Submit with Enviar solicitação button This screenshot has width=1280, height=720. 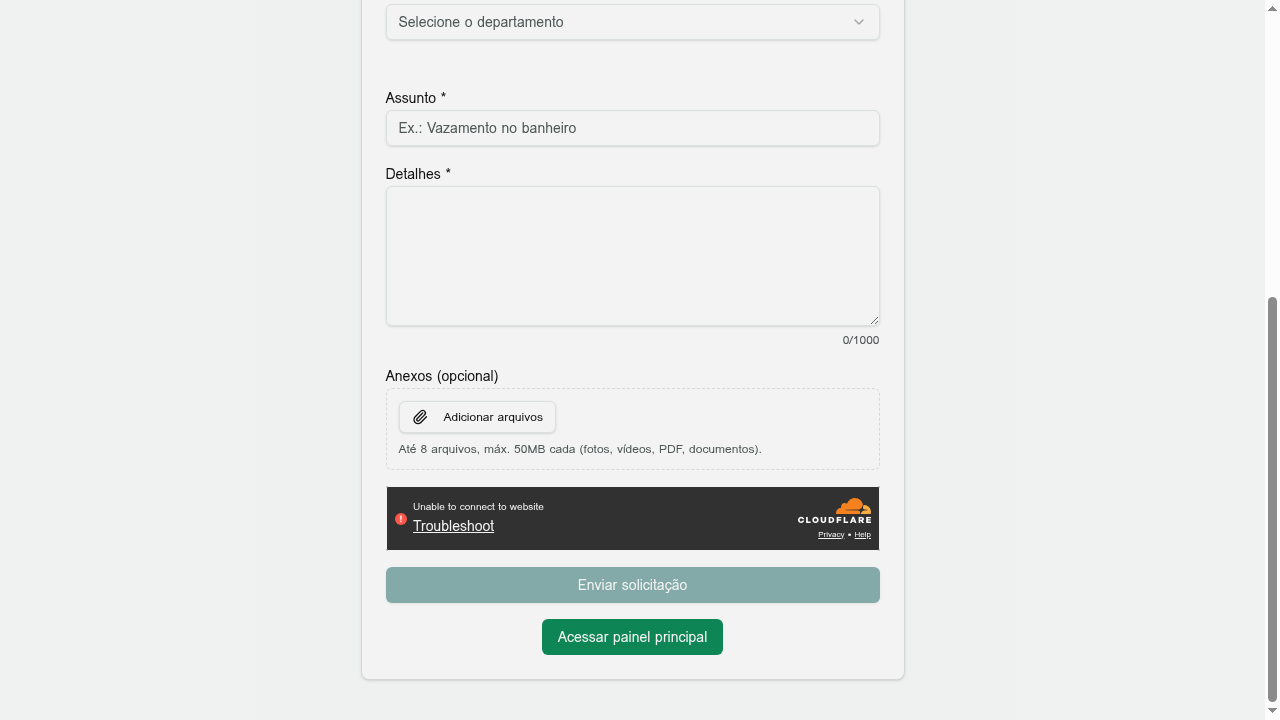coord(633,585)
